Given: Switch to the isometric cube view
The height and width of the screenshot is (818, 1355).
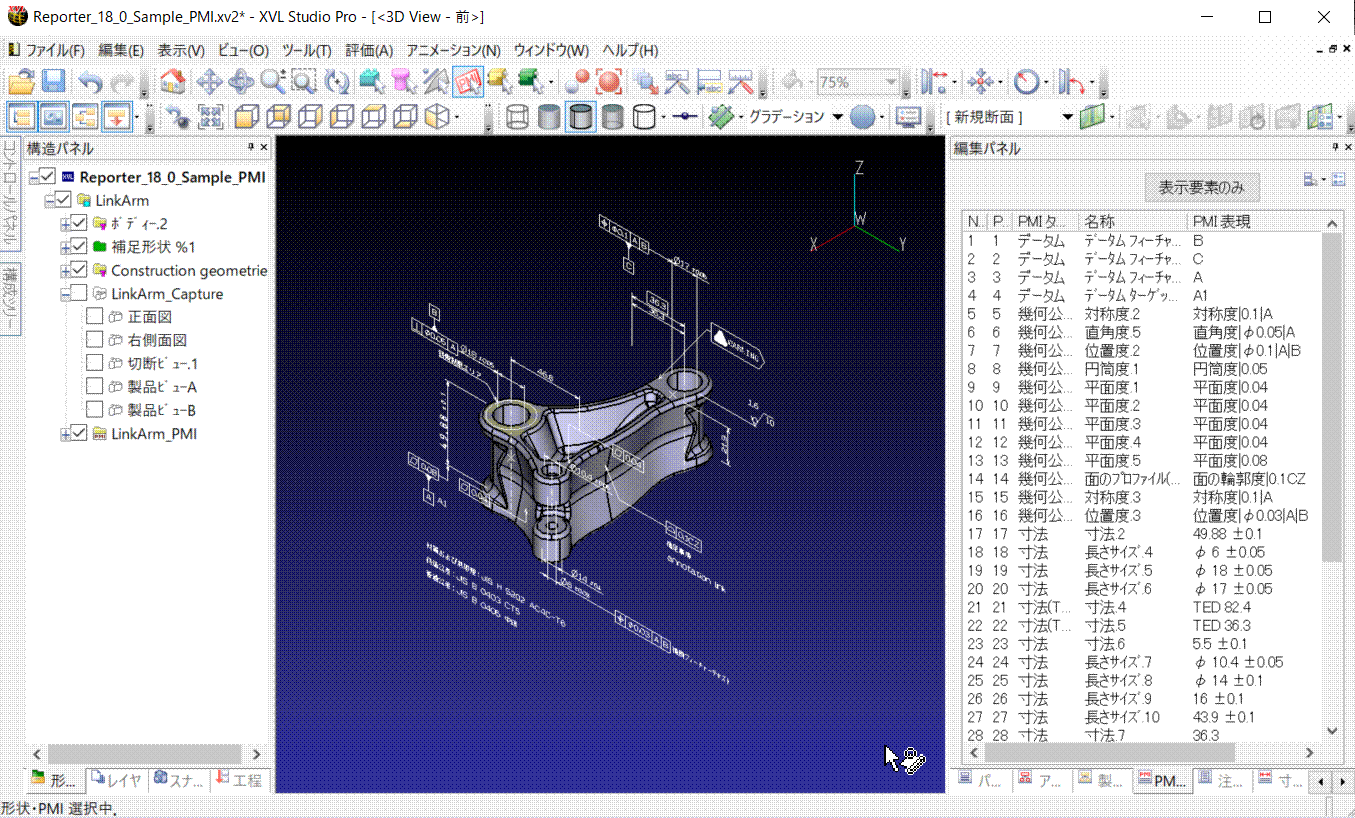Looking at the screenshot, I should click(436, 117).
